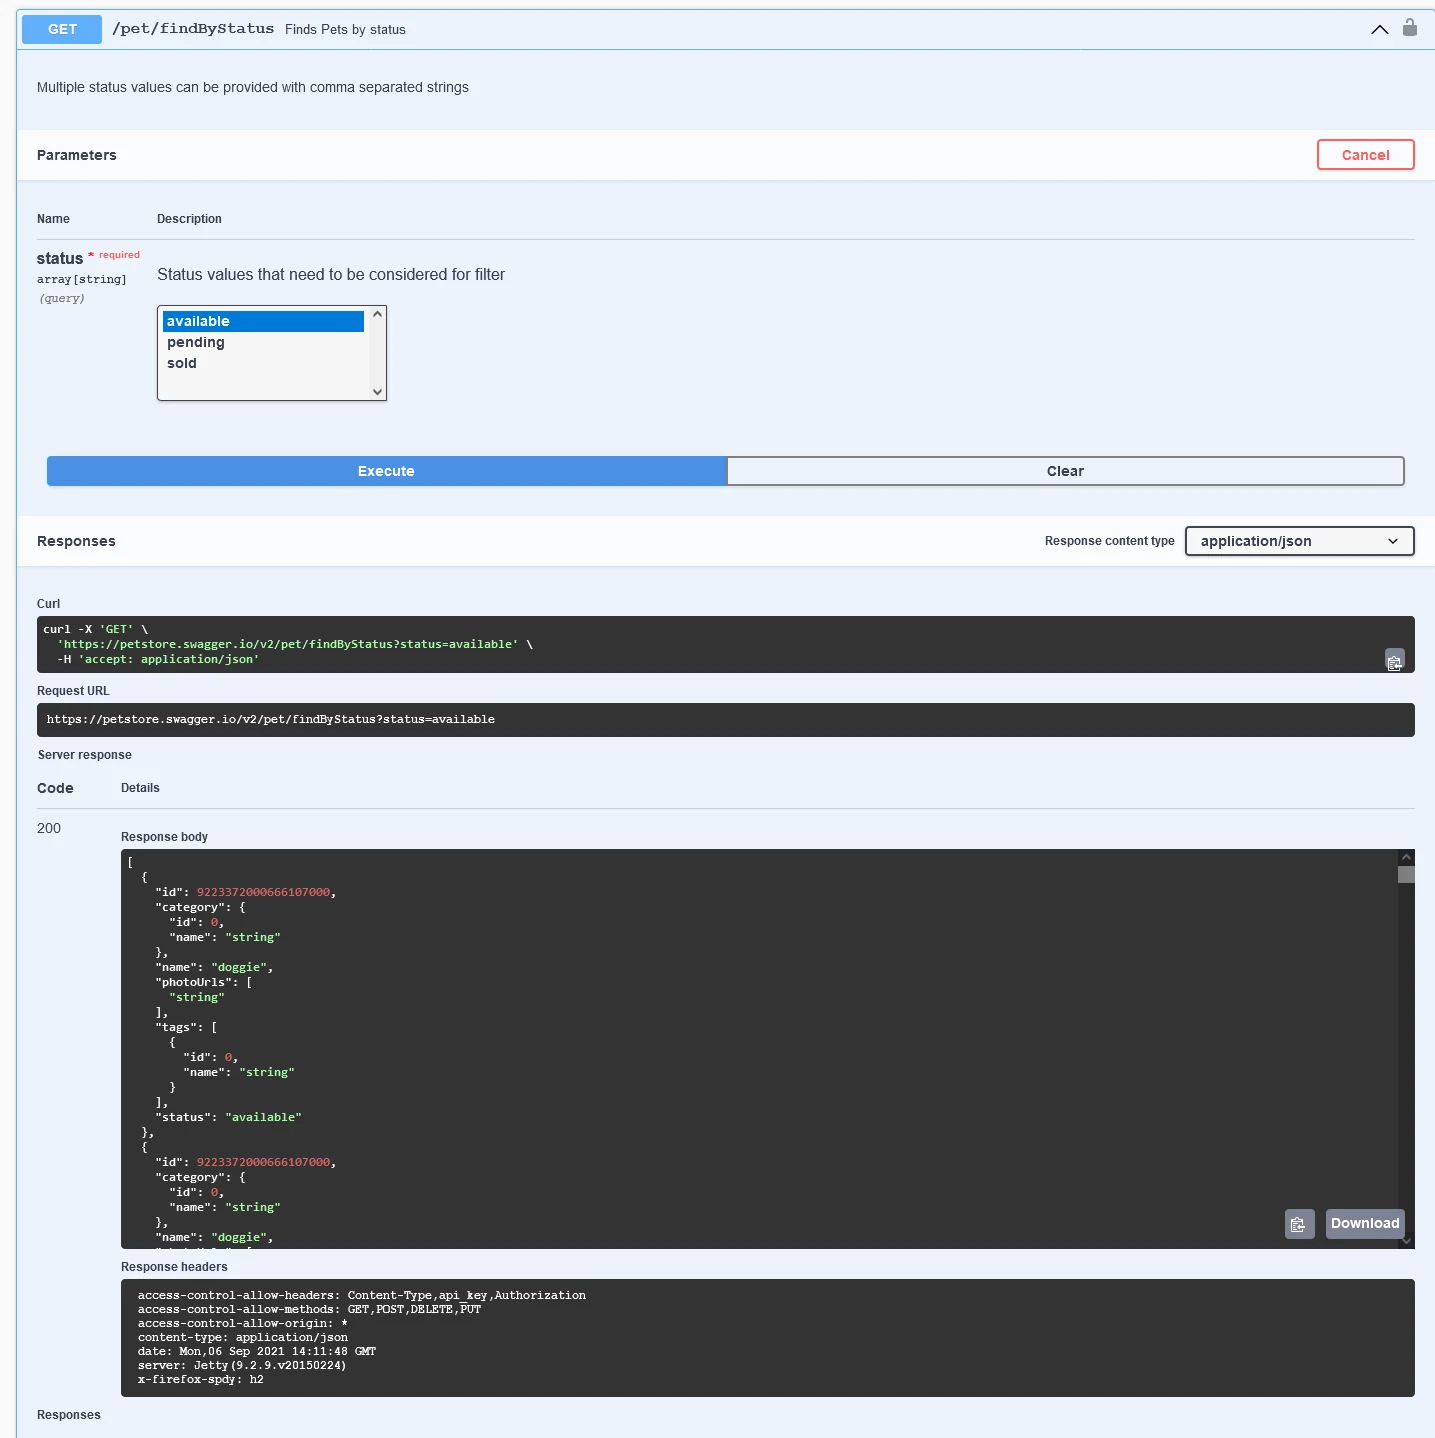Click the status list scroll down arrow
This screenshot has height=1438, width=1435.
pos(377,392)
